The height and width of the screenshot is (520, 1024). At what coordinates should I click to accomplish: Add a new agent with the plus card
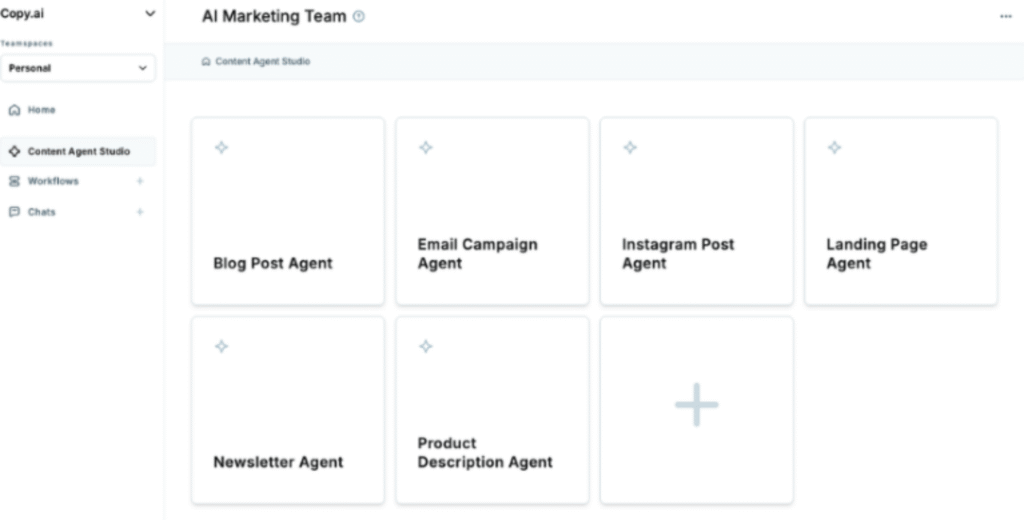click(696, 405)
